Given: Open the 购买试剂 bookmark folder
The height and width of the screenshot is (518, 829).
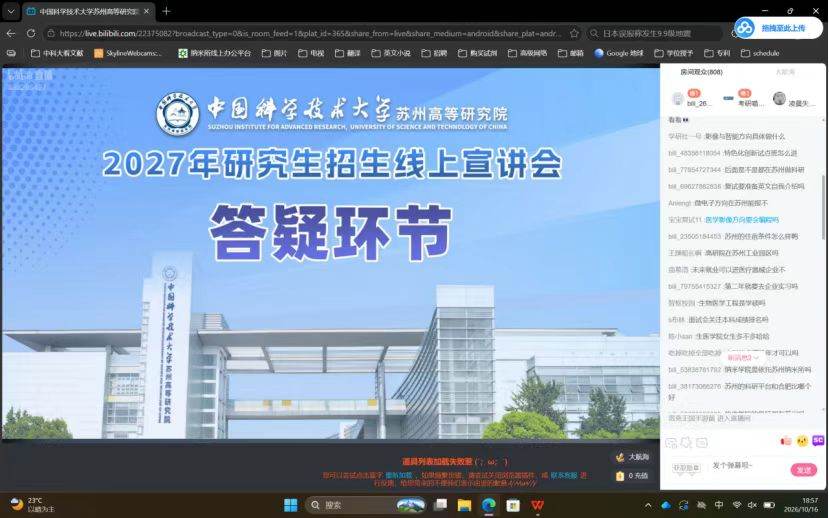Looking at the screenshot, I should tap(477, 53).
